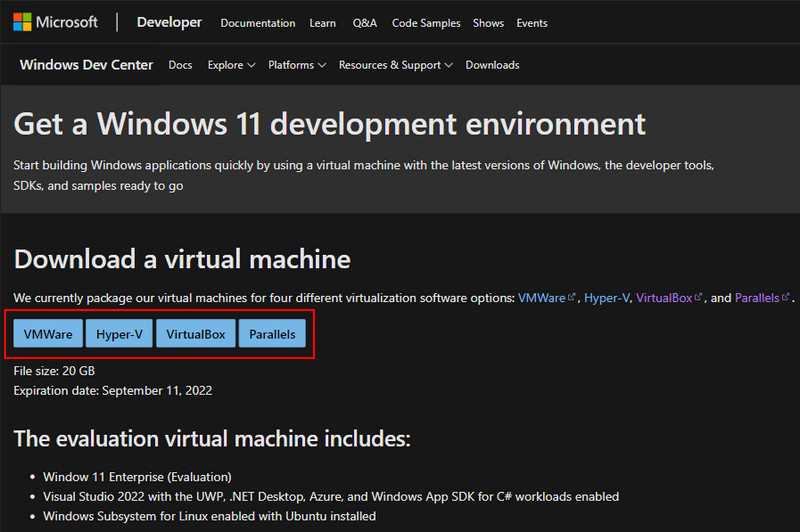Follow the VirtualBox text link in paragraph

coord(664,298)
